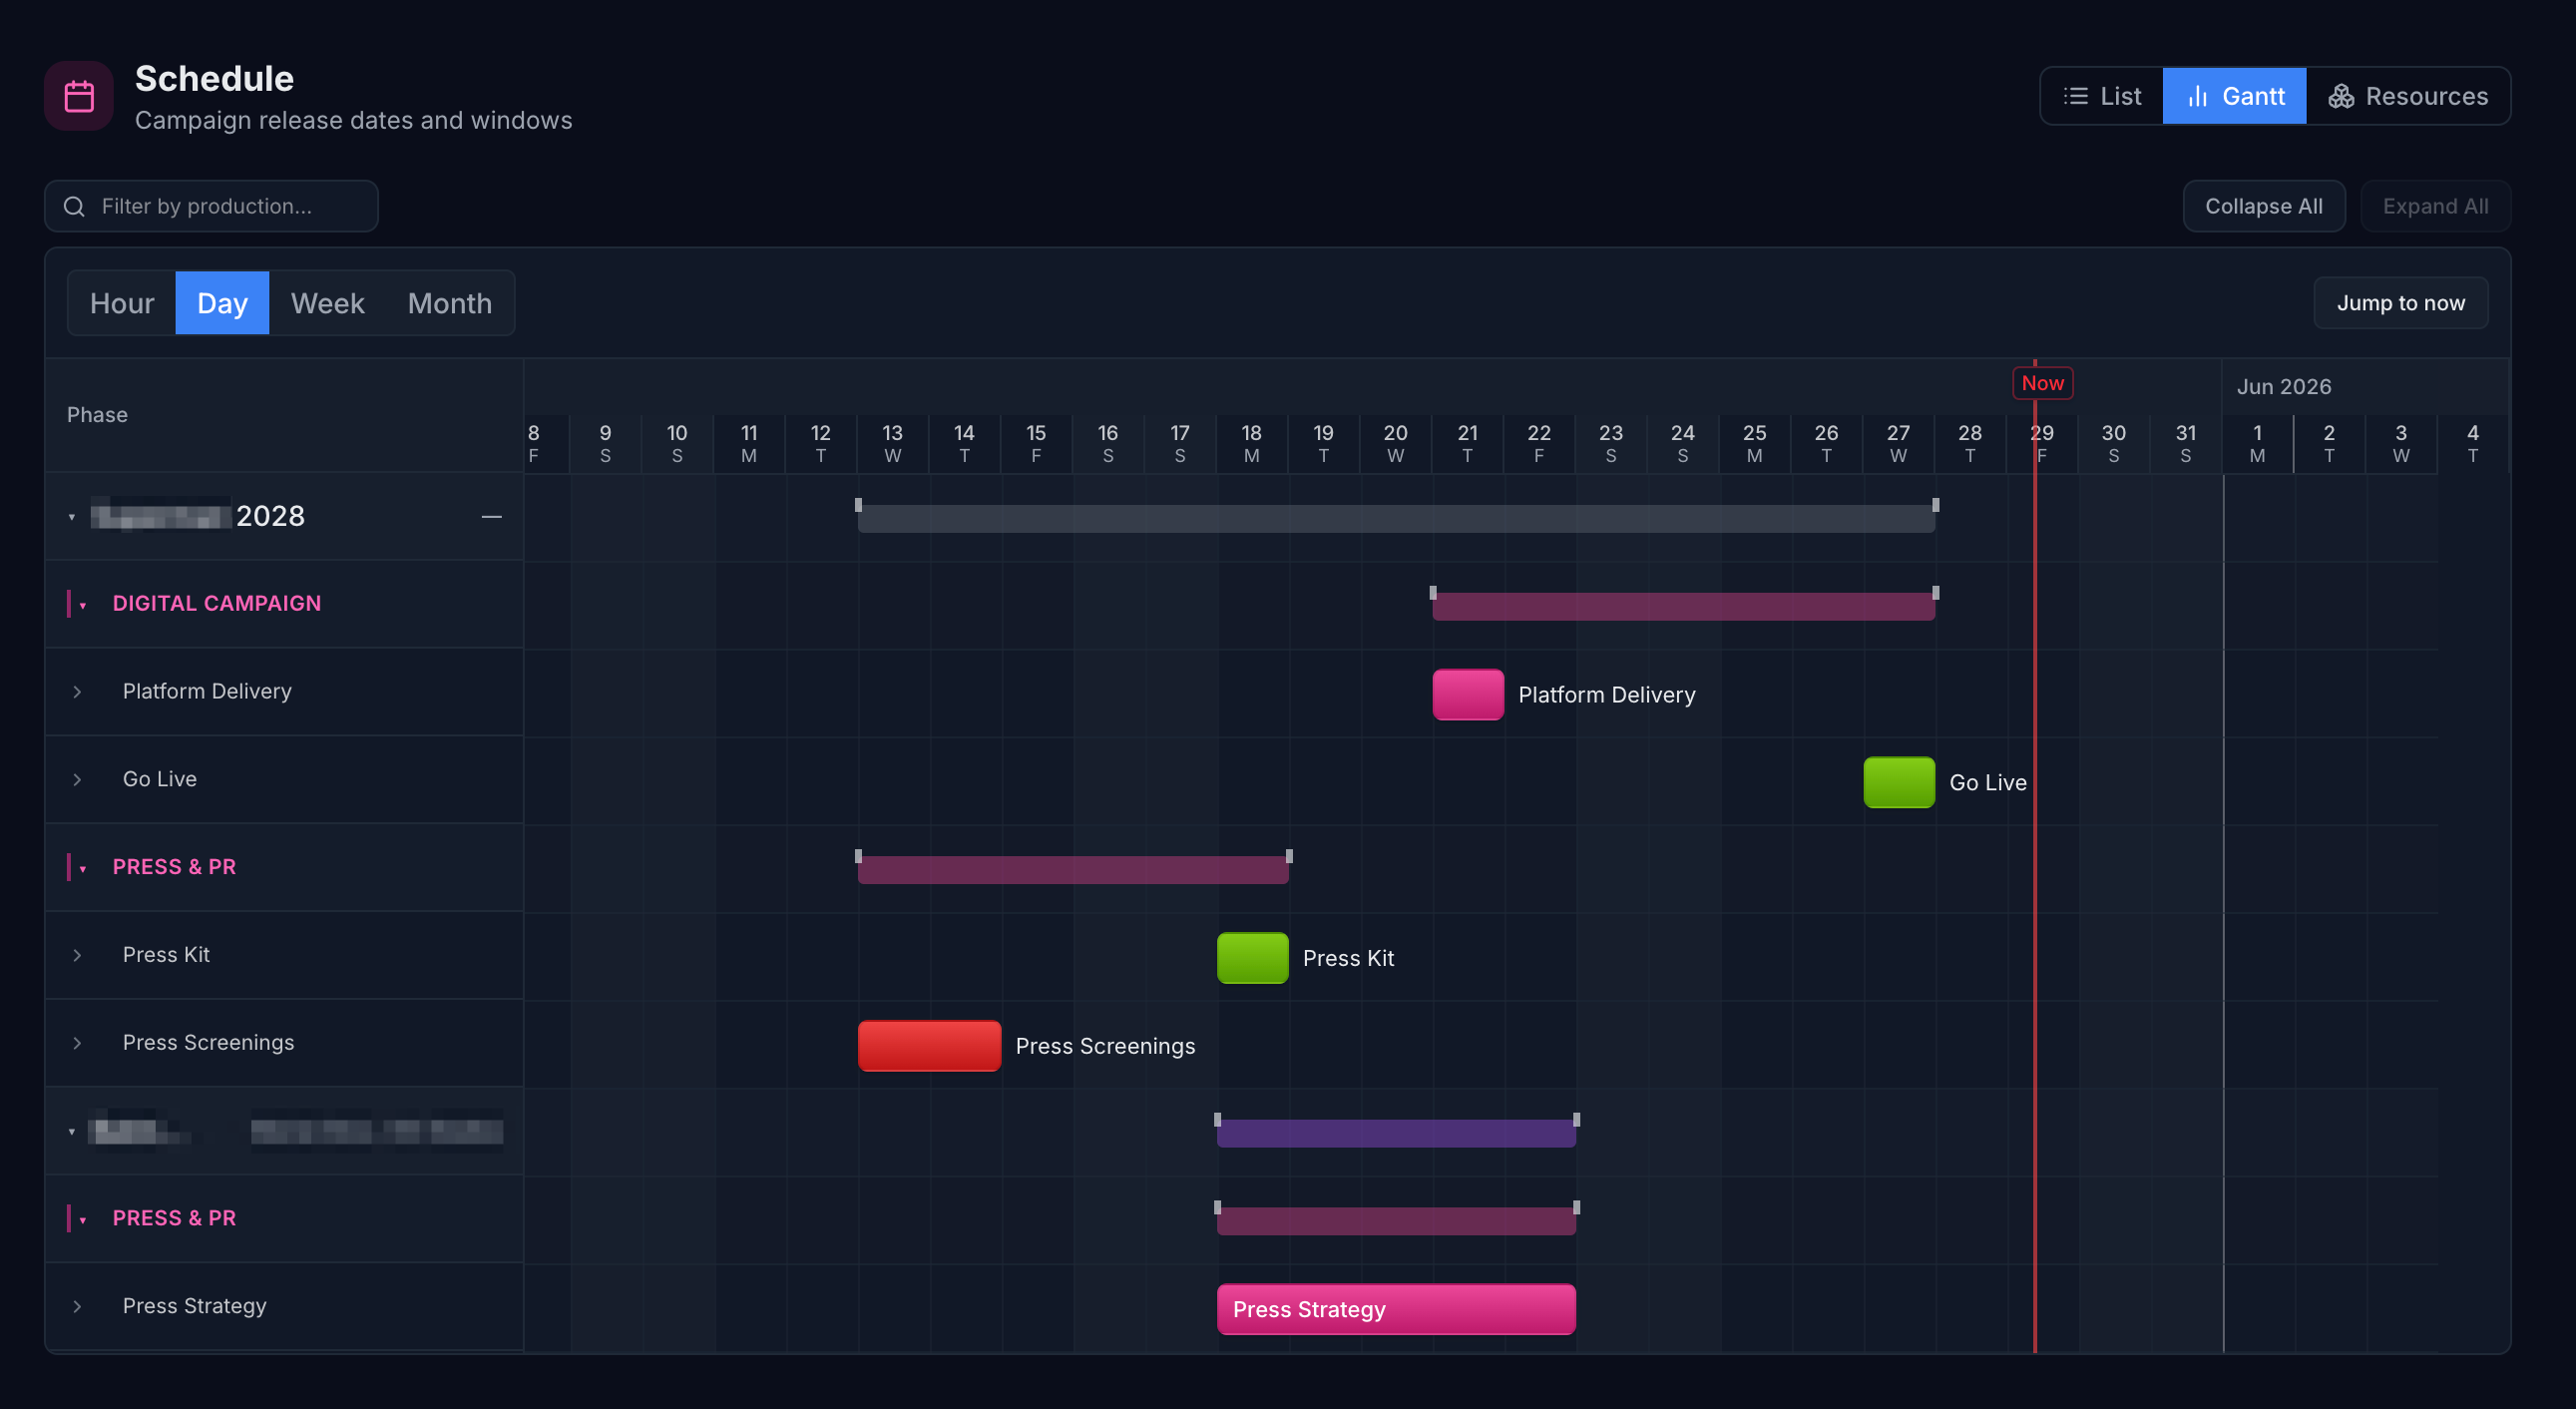Click the DIGITAL CAMPAIGN summary bar
Screen dimensions: 2576x1409
[x=1684, y=606]
